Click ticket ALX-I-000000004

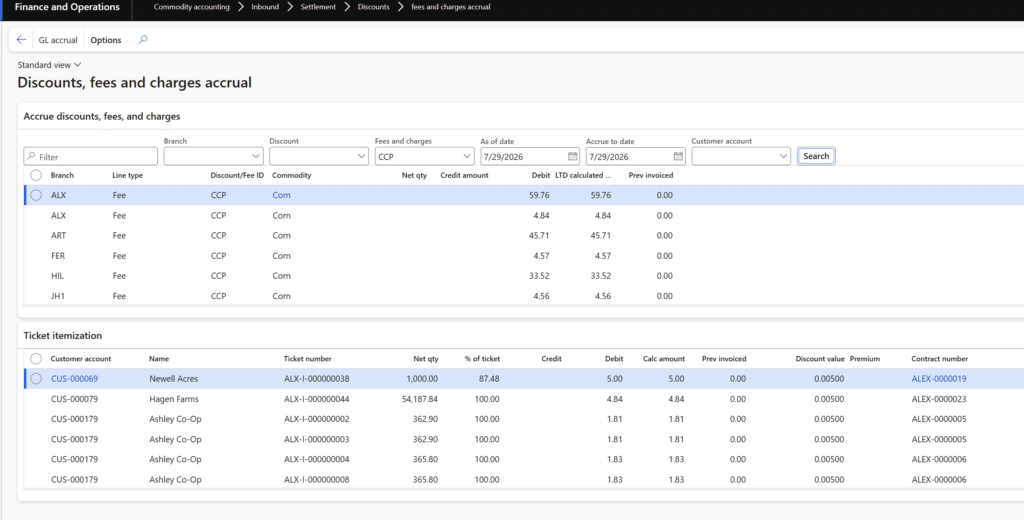point(317,460)
